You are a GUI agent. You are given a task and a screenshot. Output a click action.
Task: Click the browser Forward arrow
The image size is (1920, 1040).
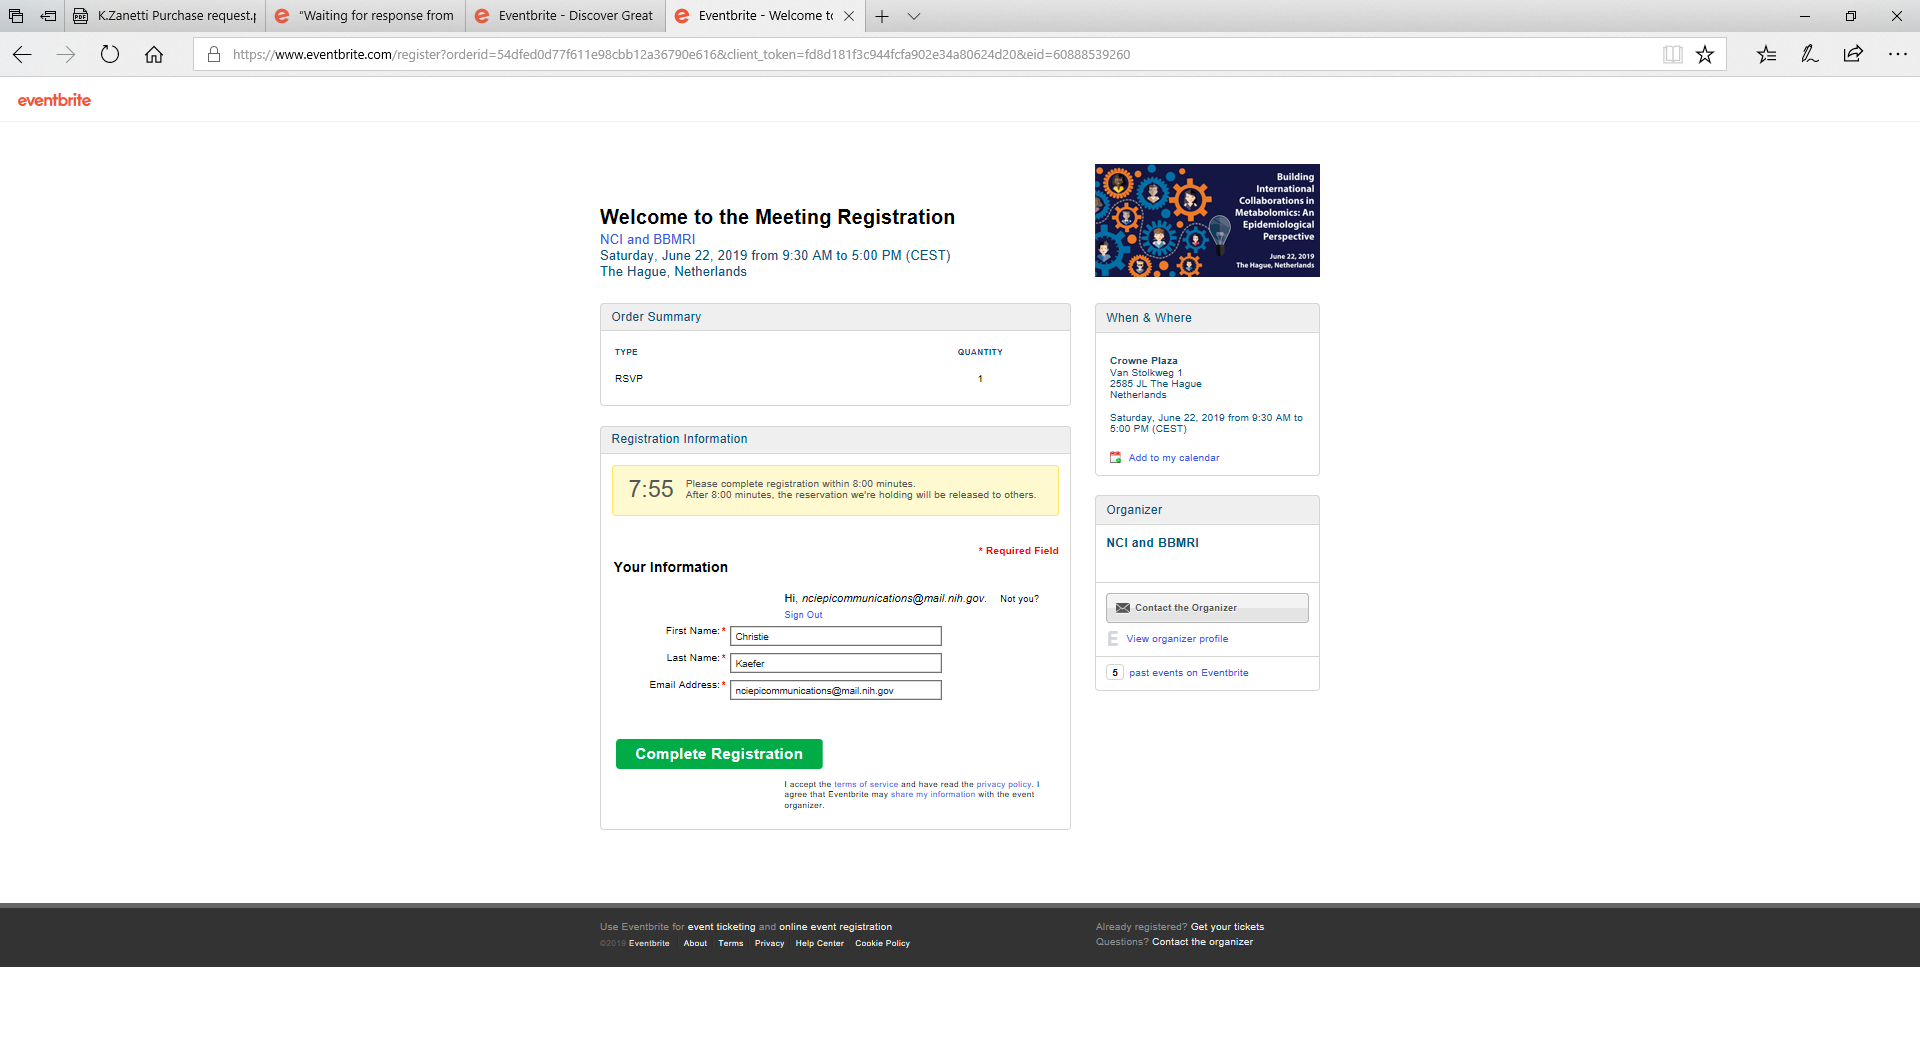(66, 55)
